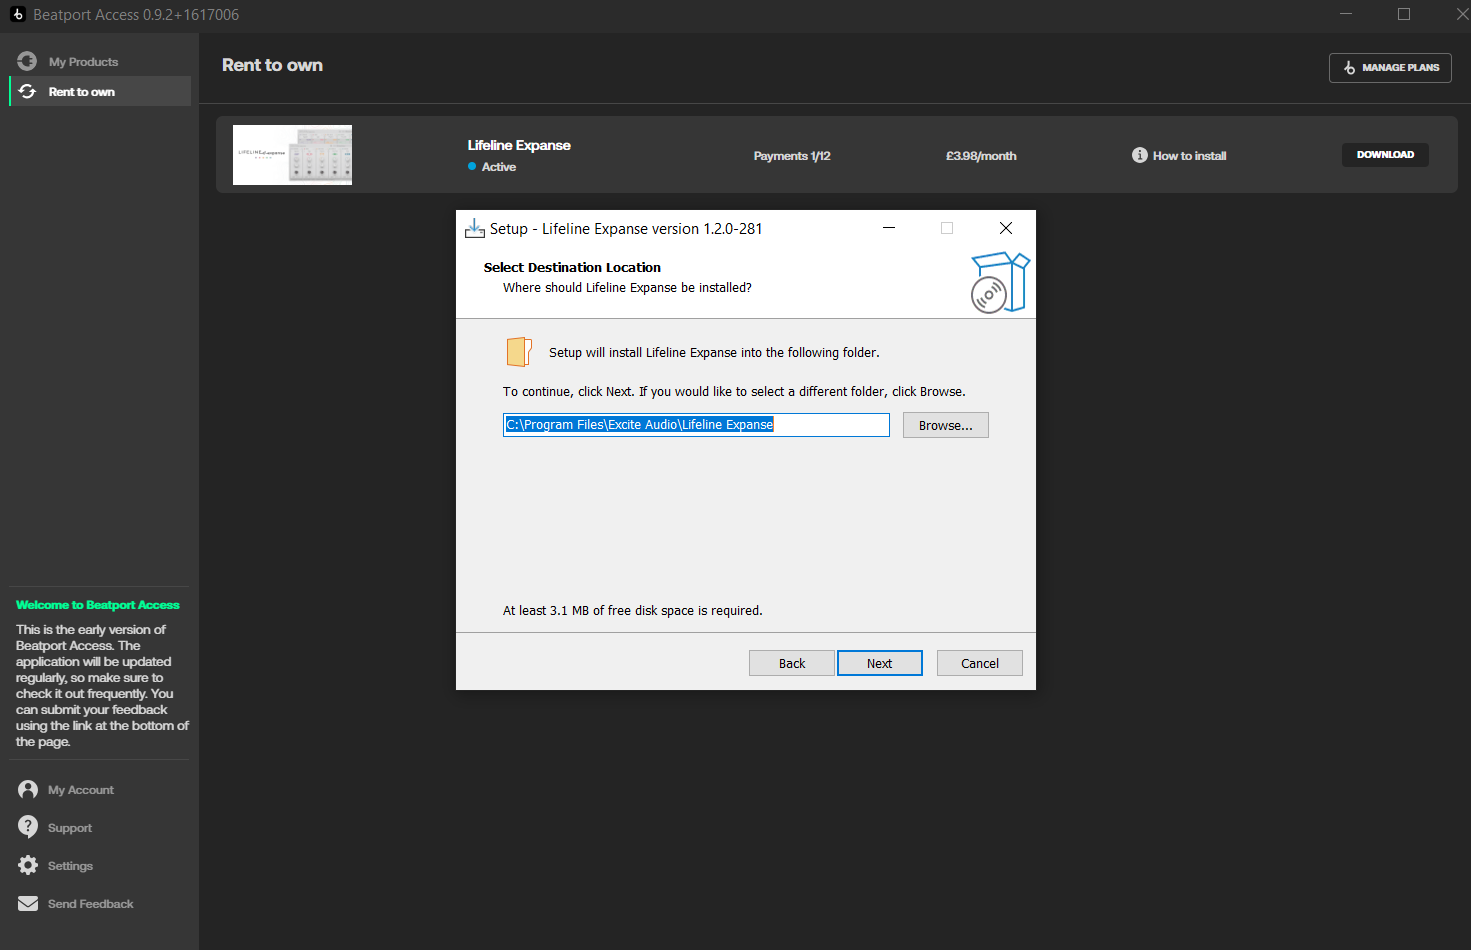Go Back in the setup wizard
Screen dimensions: 1471x950
[x=791, y=663]
